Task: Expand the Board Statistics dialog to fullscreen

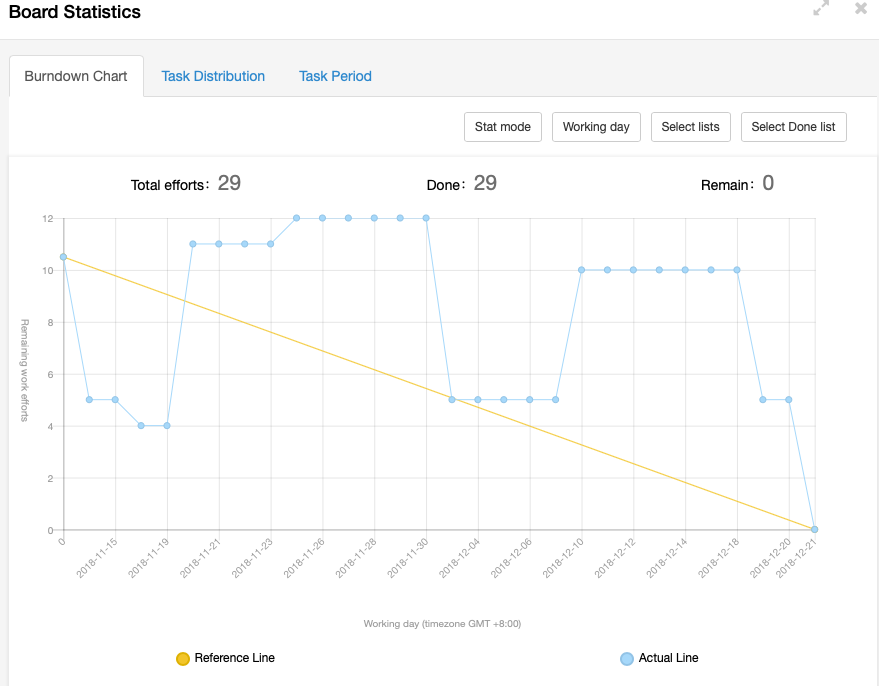Action: 821,9
